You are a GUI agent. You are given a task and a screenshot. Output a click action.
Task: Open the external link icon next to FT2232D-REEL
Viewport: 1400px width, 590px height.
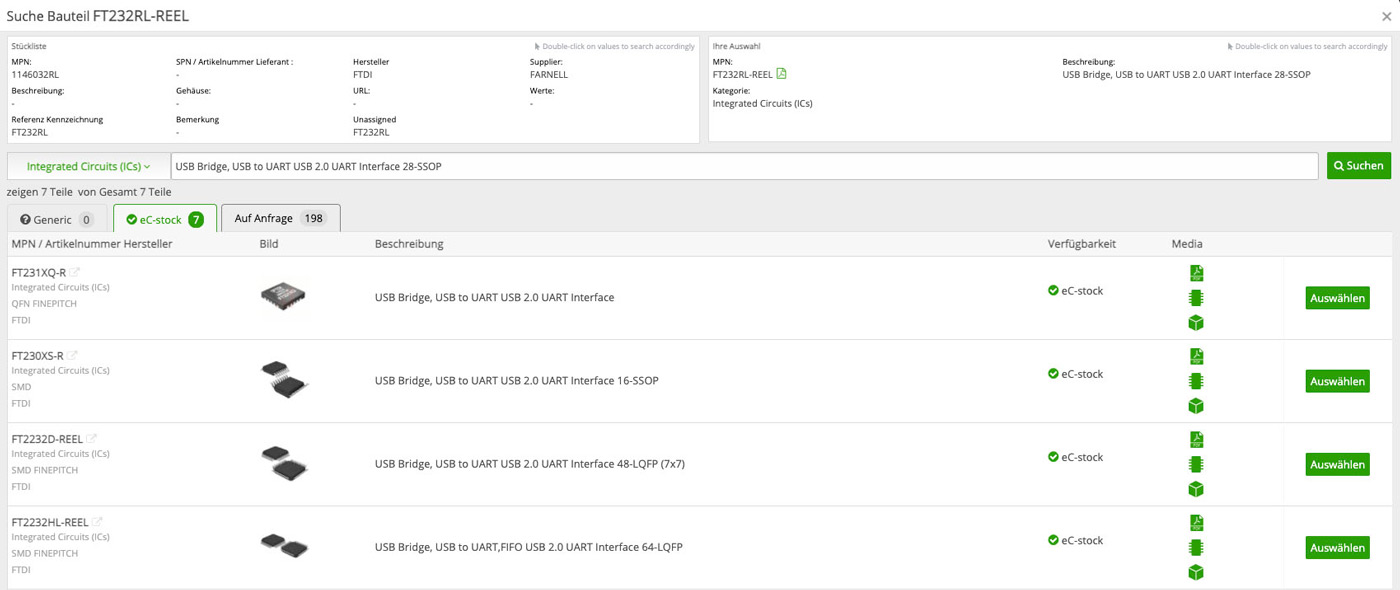(x=92, y=438)
